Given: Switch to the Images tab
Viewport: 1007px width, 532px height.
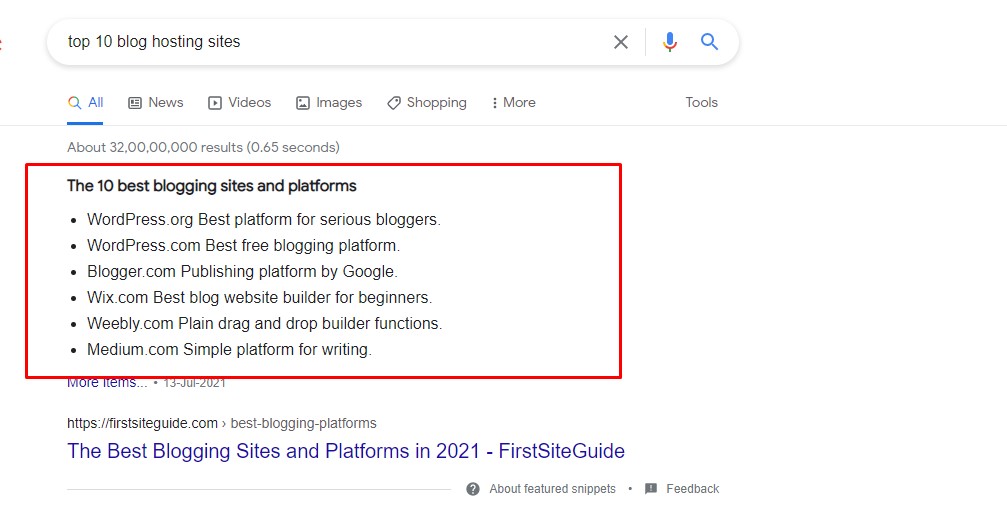Looking at the screenshot, I should click(329, 102).
